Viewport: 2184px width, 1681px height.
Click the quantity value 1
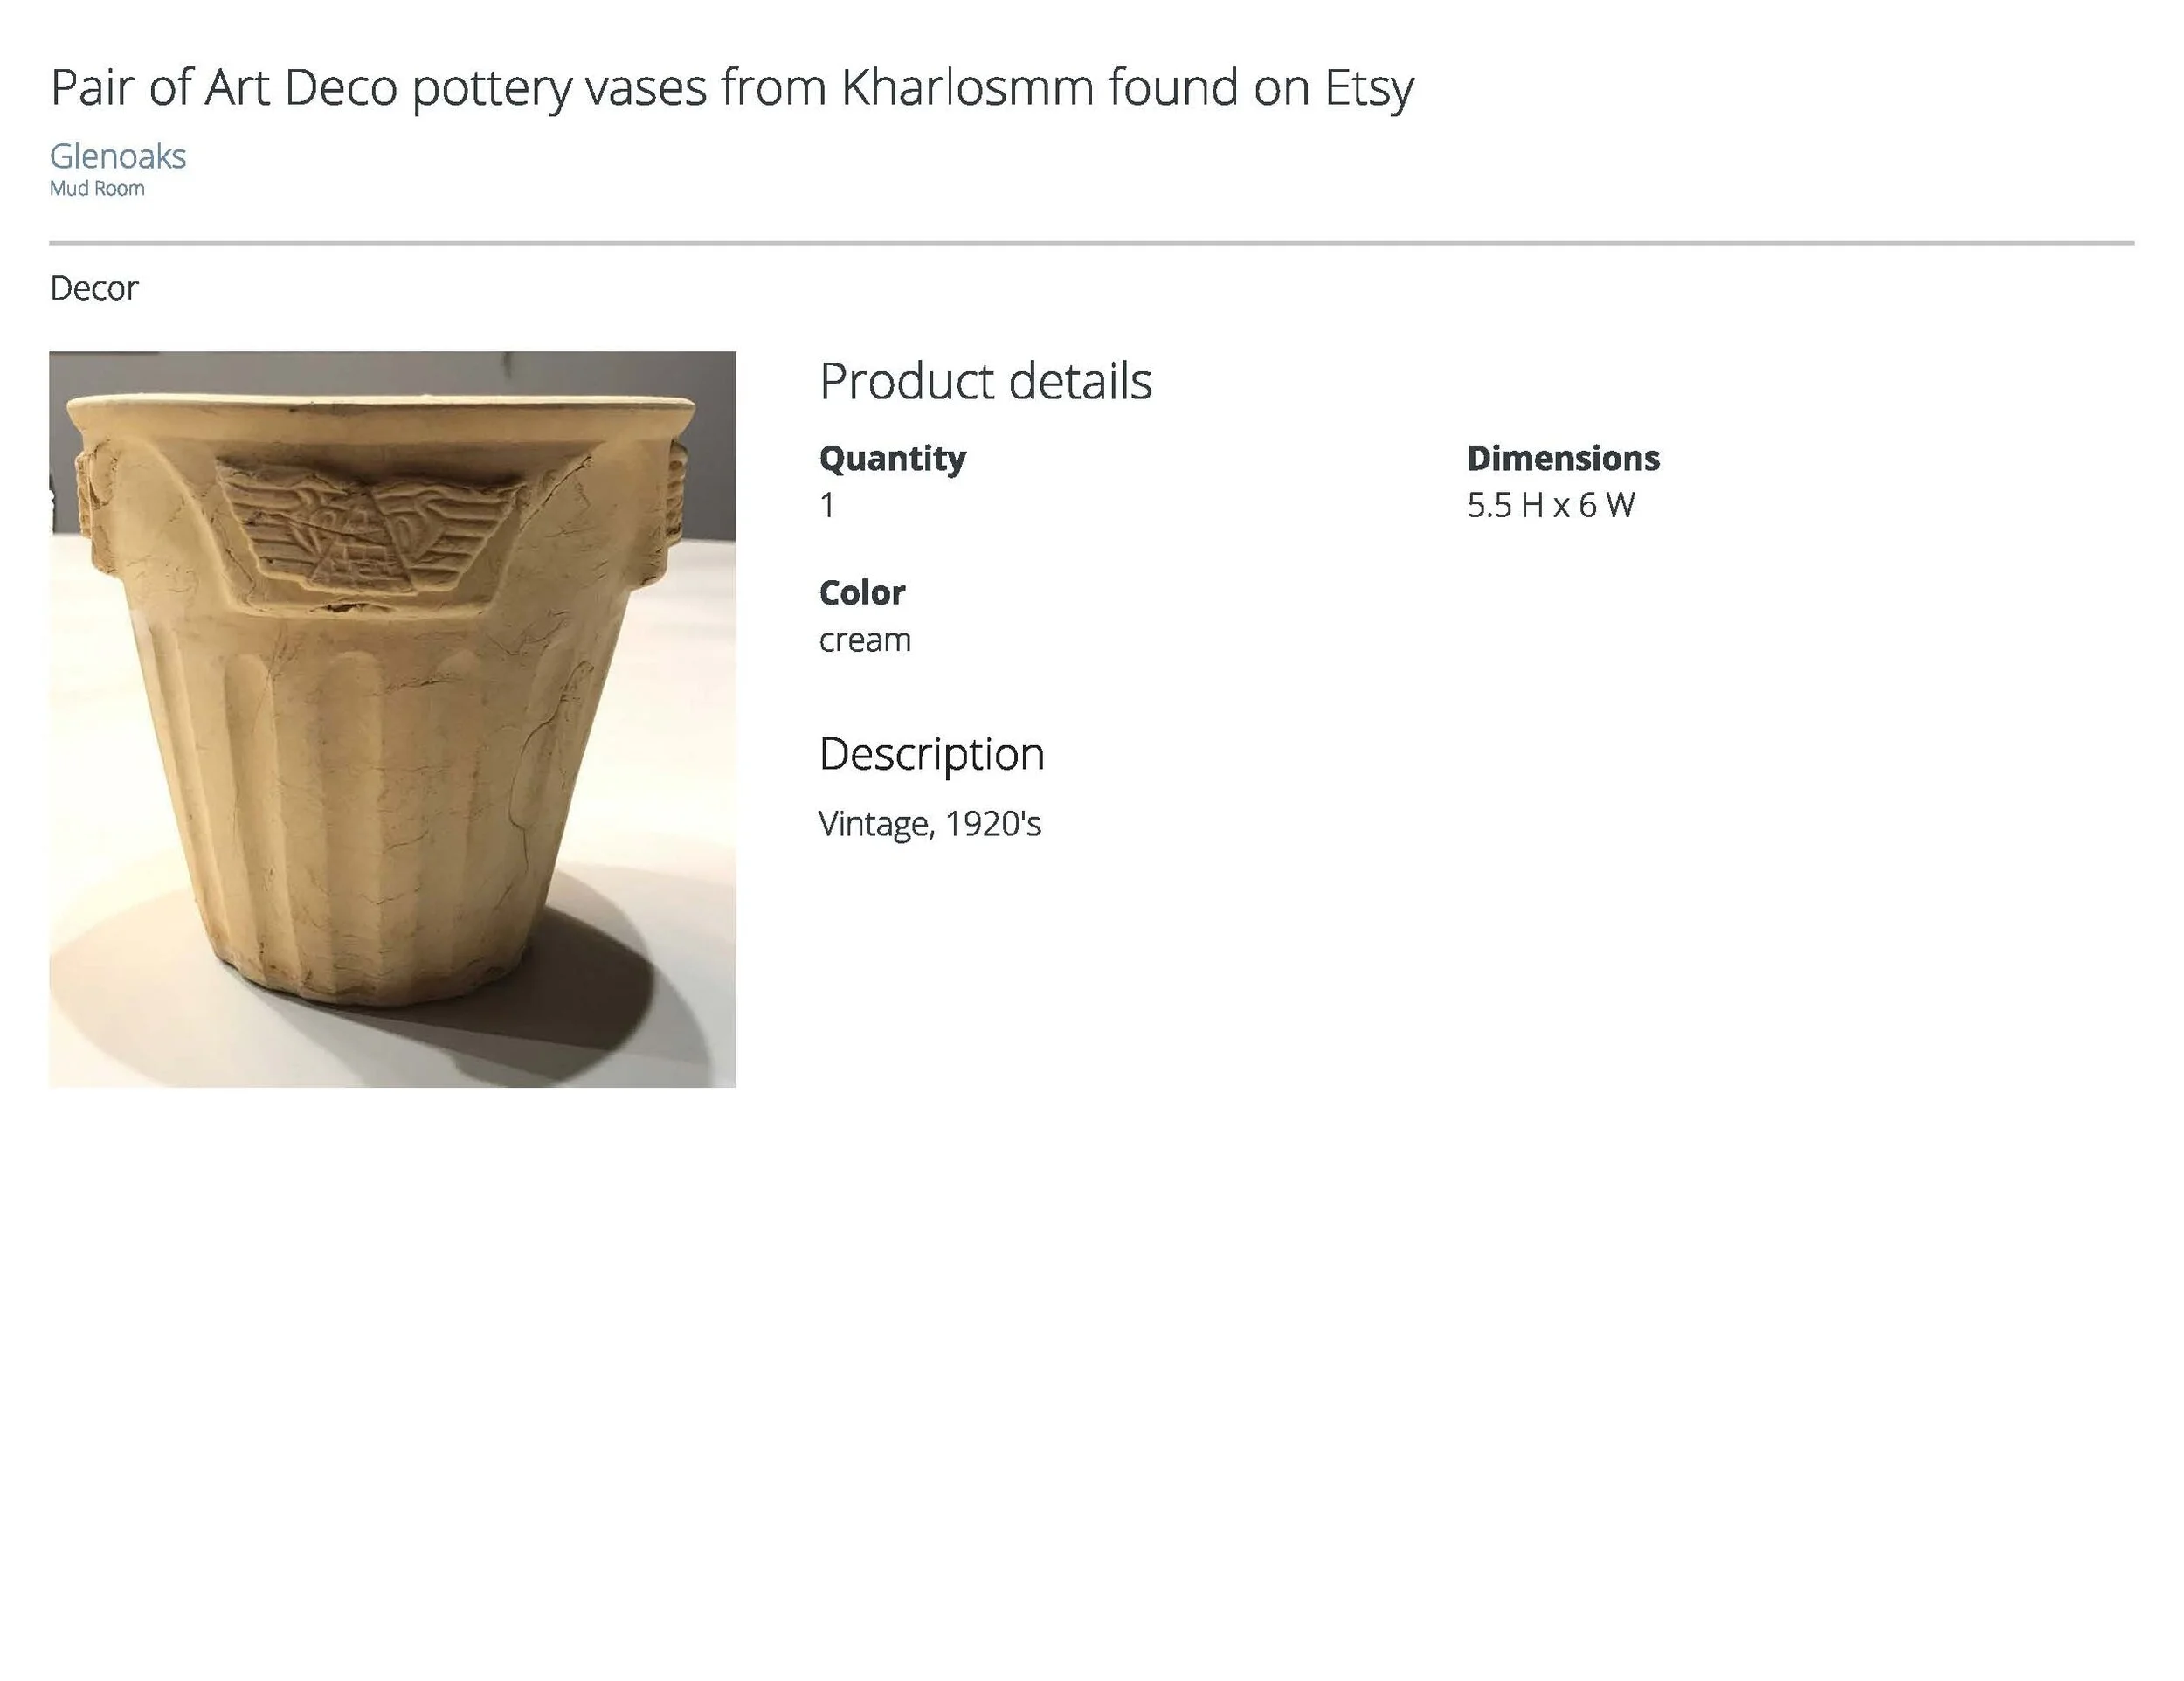click(x=827, y=505)
